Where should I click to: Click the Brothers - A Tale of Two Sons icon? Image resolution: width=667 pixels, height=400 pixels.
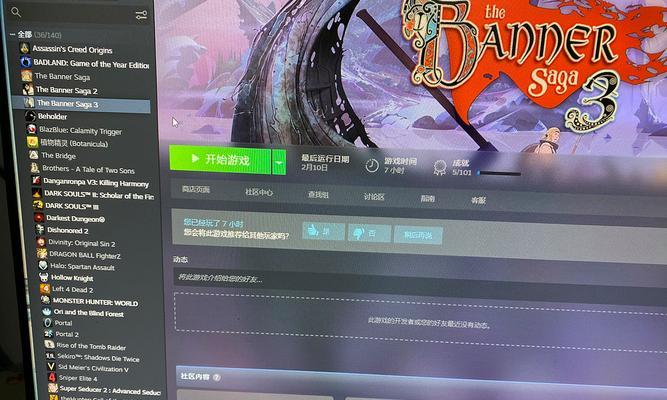click(x=35, y=168)
